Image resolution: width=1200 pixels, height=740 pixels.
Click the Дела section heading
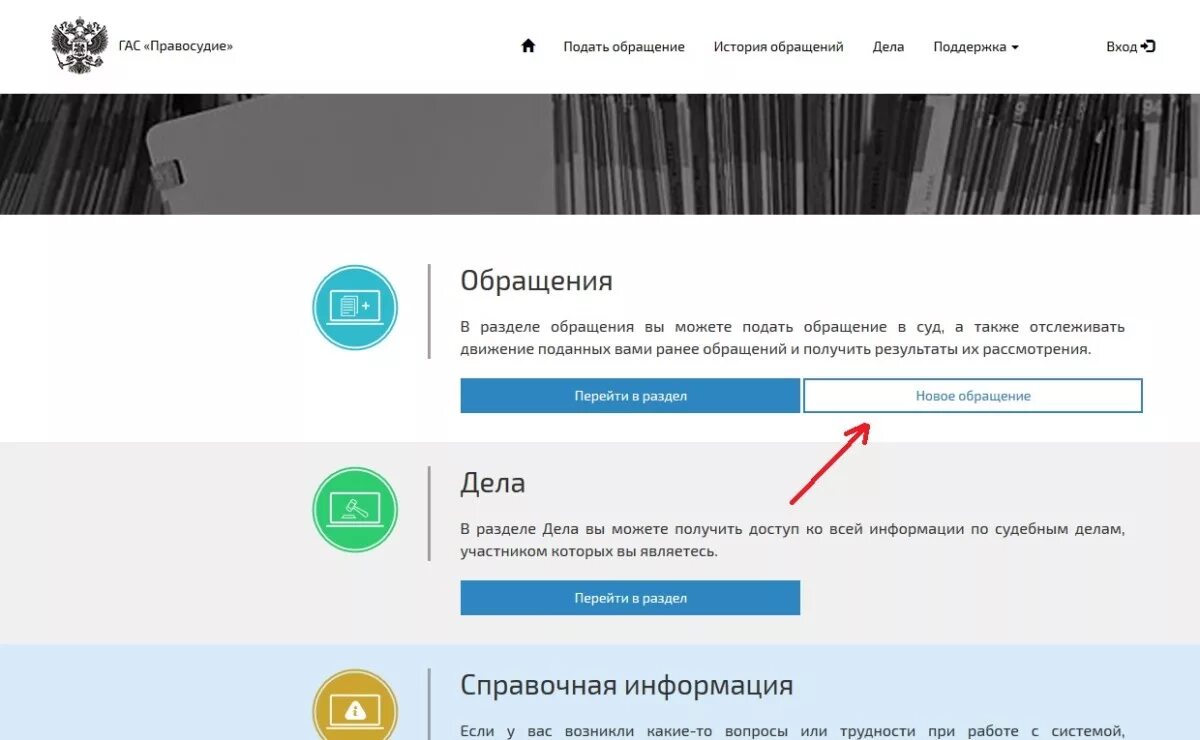click(x=492, y=482)
